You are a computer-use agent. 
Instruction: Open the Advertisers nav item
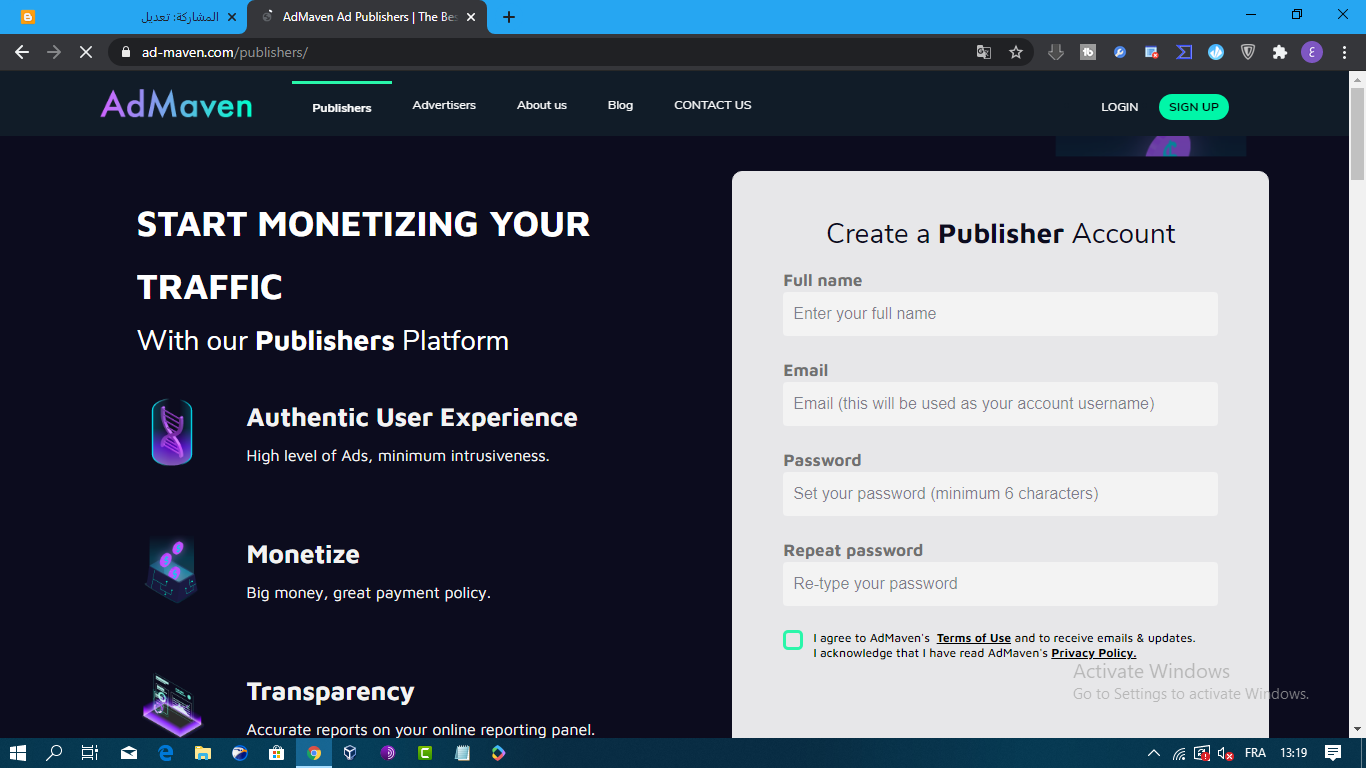coord(444,105)
